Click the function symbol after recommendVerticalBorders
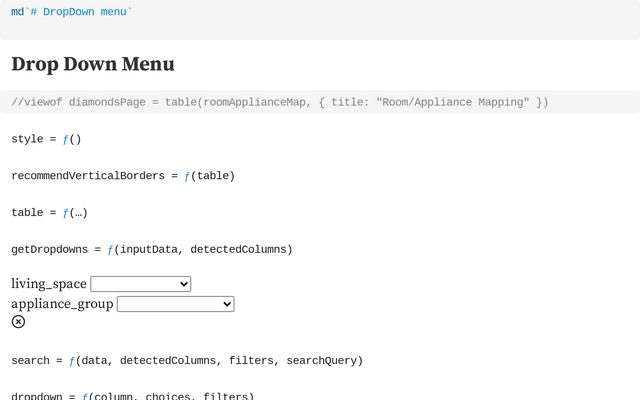 [x=187, y=176]
